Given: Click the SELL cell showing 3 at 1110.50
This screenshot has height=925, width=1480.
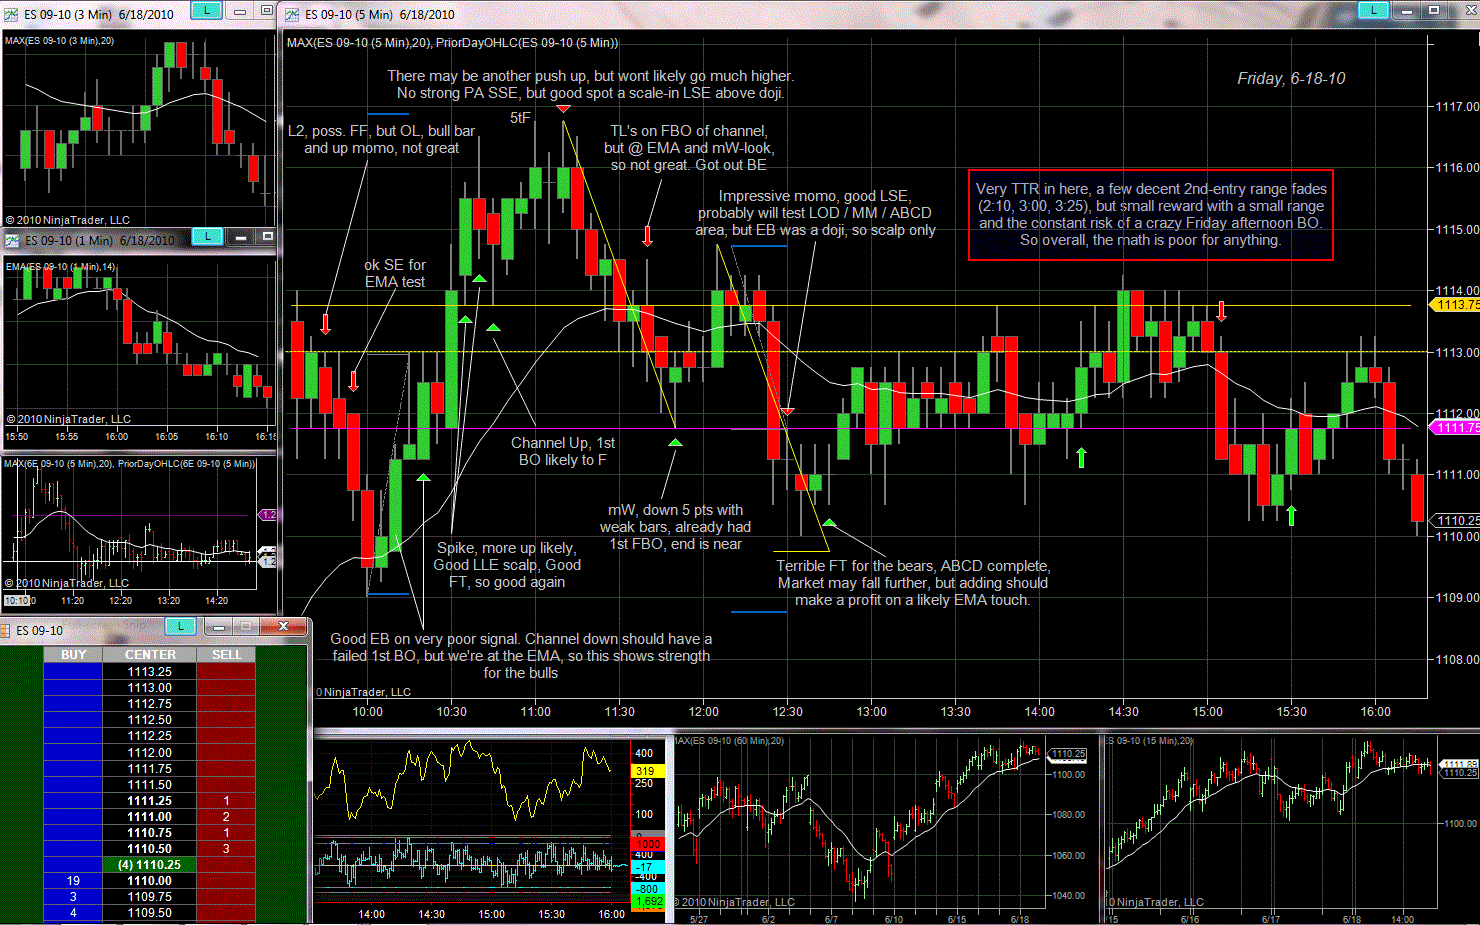Looking at the screenshot, I should (226, 849).
